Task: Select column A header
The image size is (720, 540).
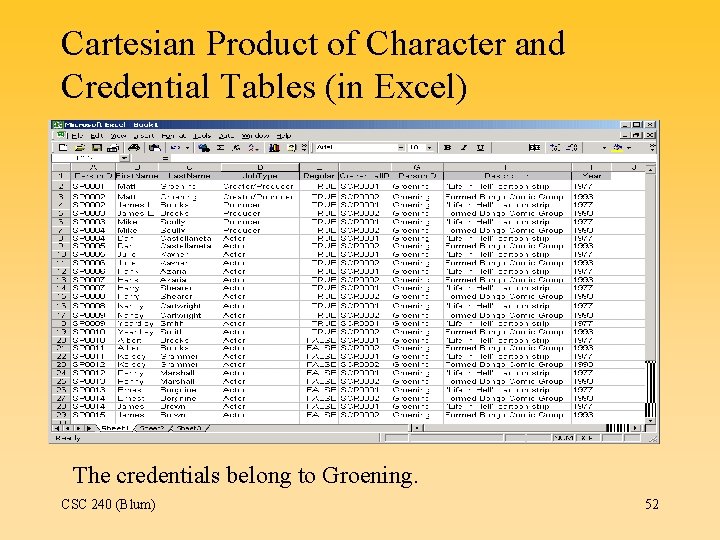Action: (93, 167)
